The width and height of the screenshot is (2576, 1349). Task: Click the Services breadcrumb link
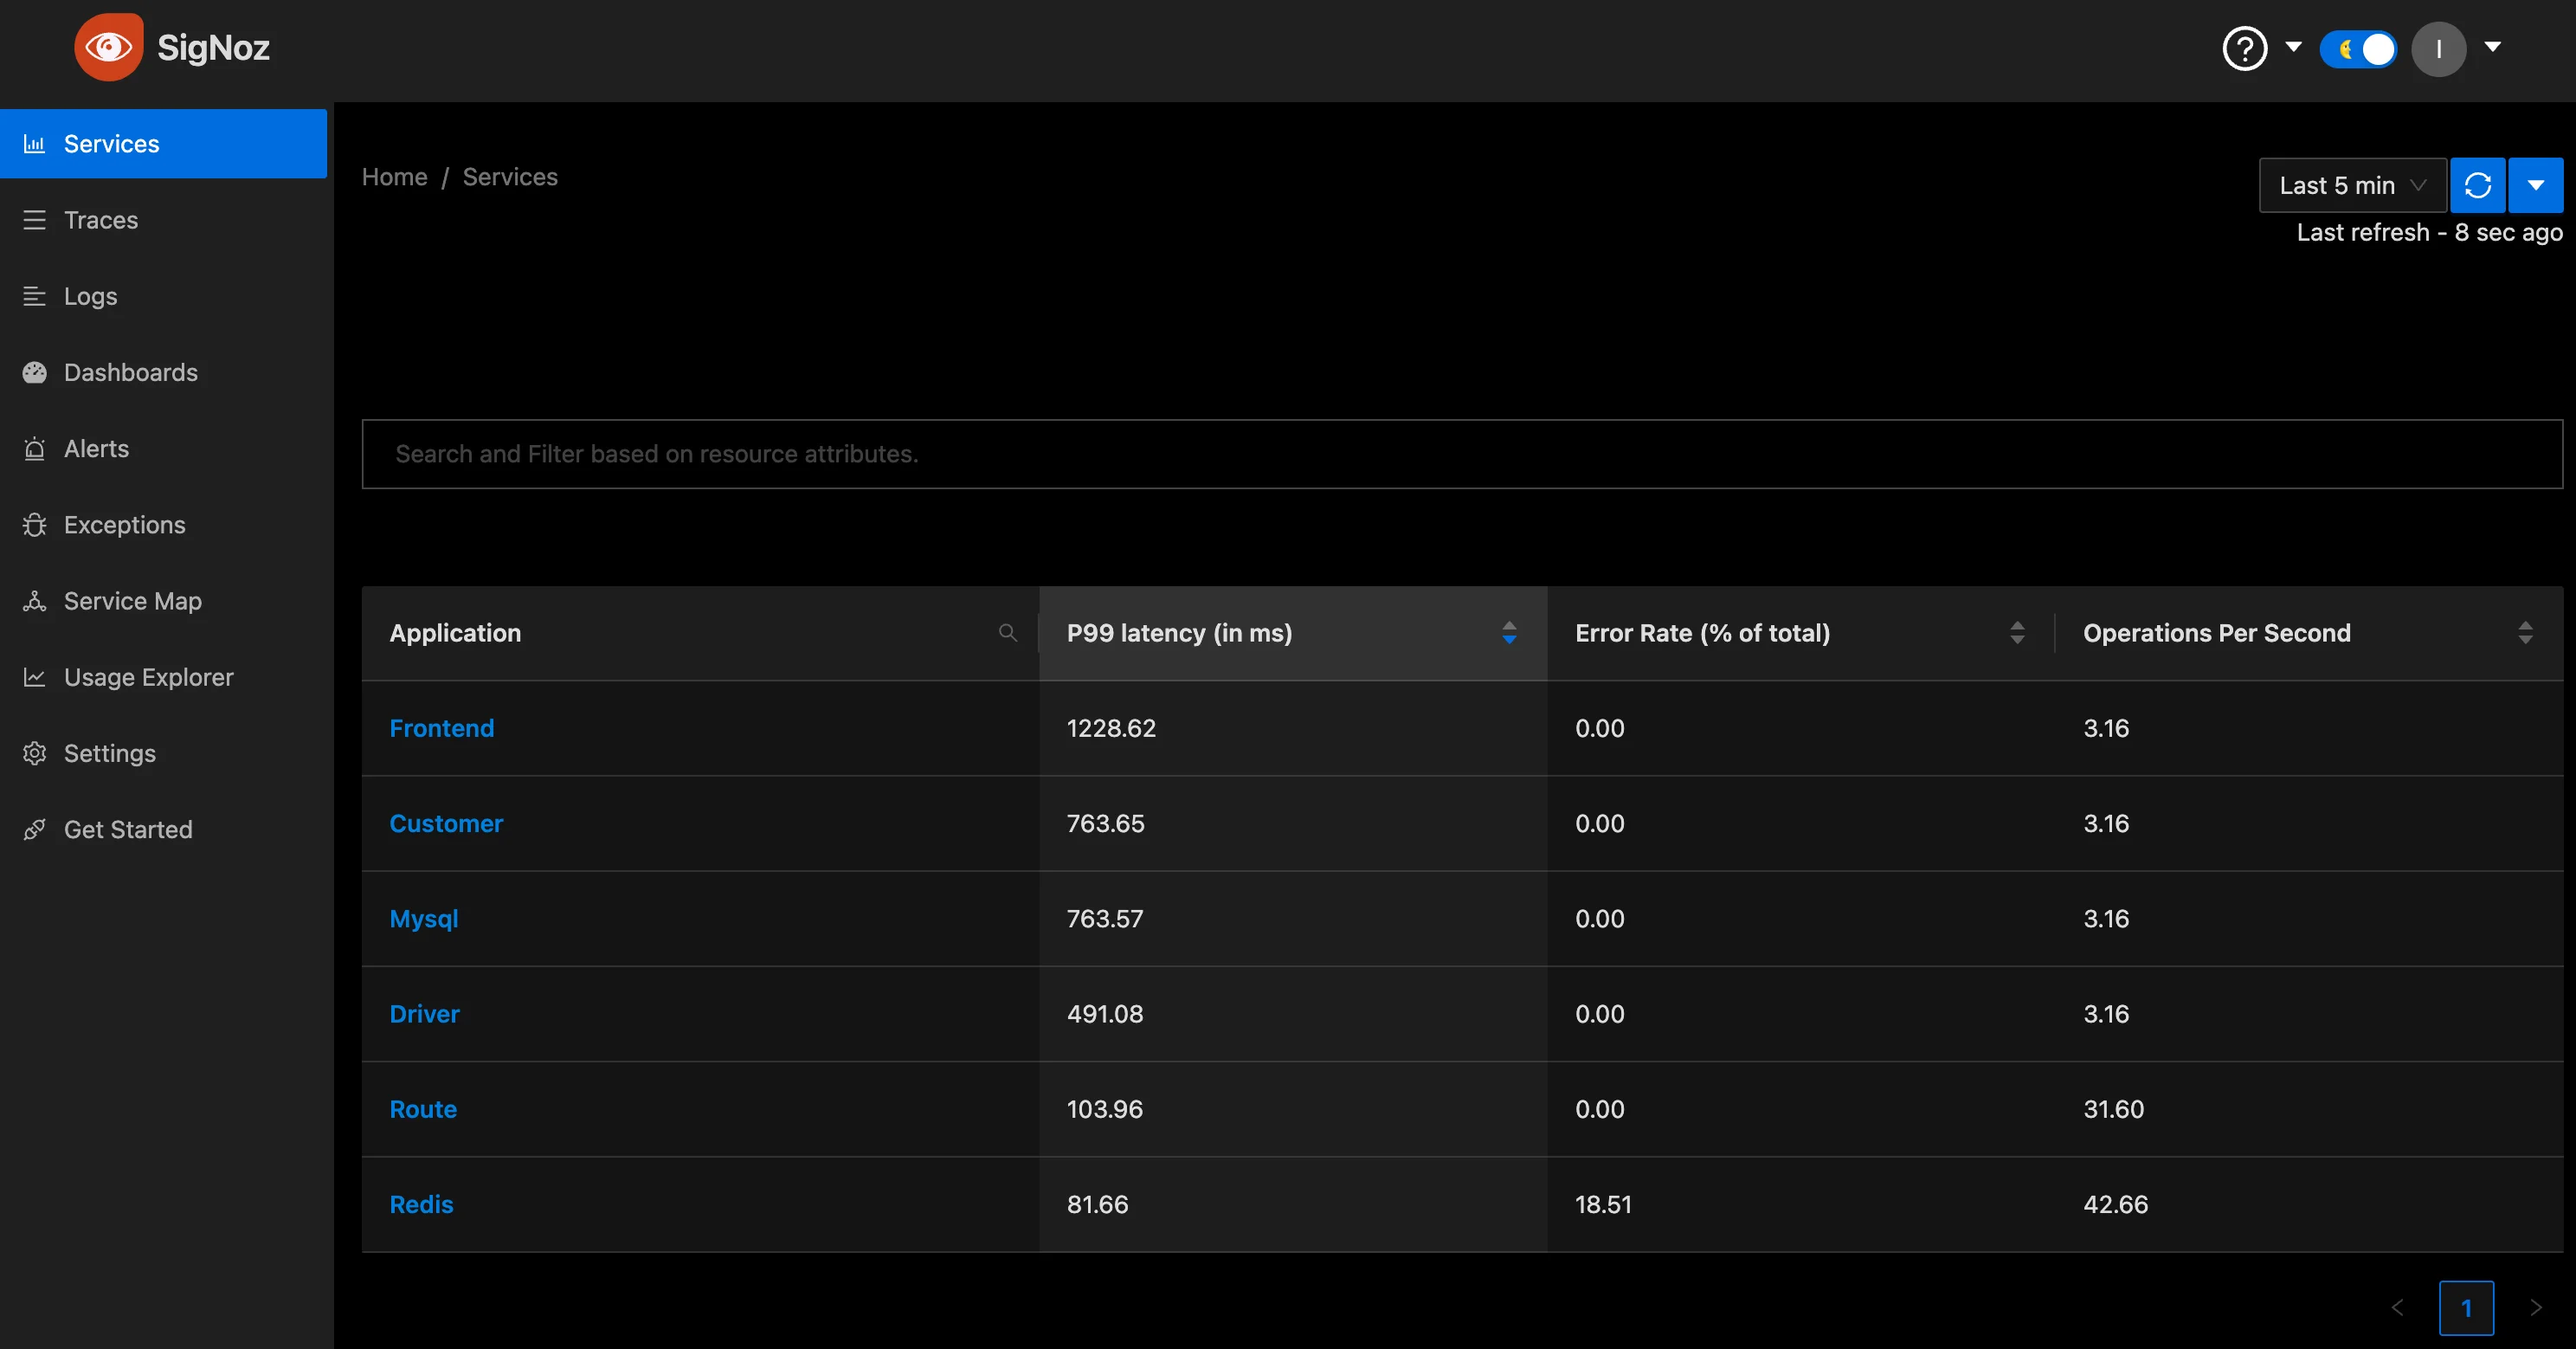(510, 177)
